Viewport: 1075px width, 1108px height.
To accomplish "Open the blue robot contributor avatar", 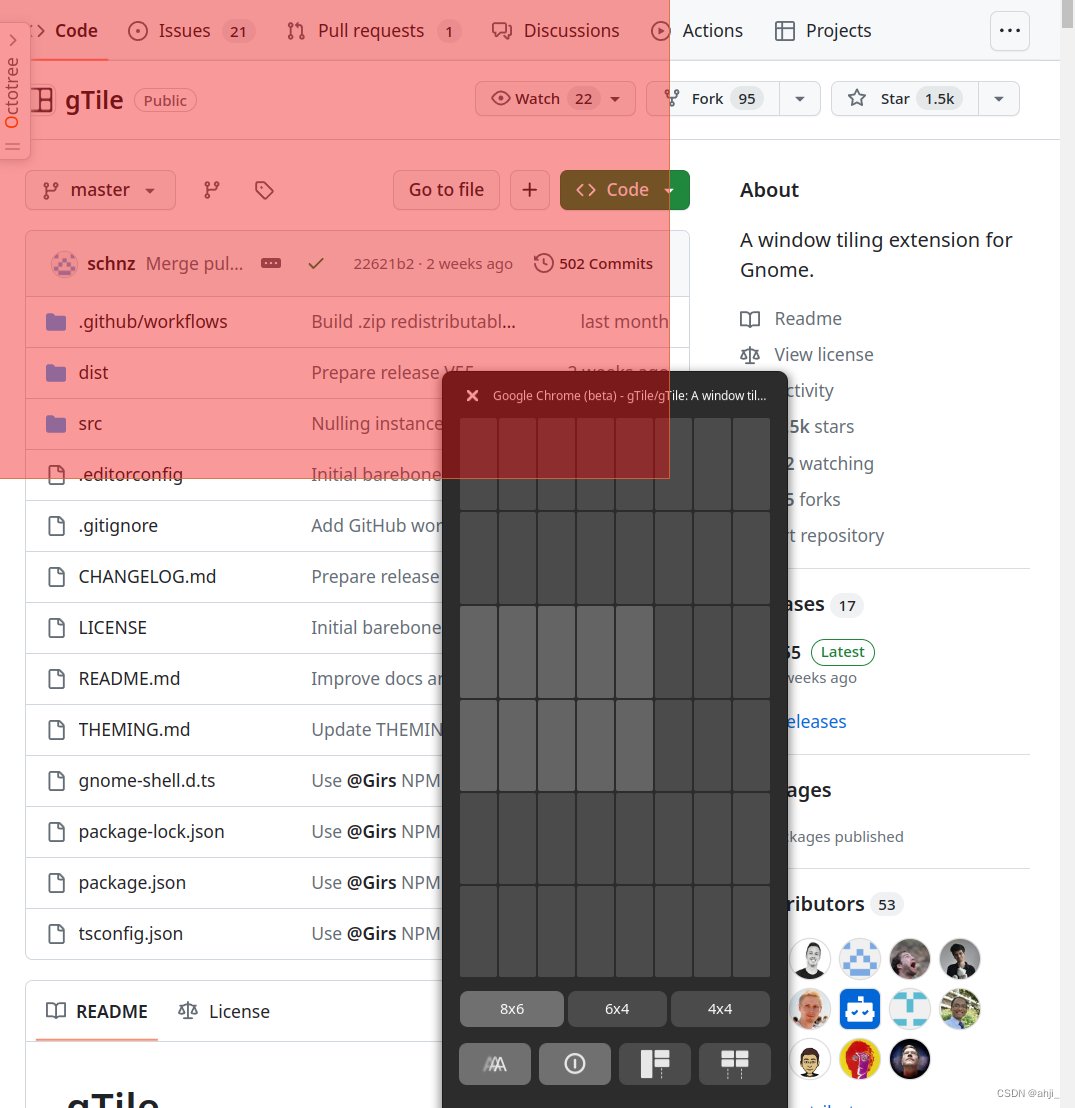I will (859, 1008).
